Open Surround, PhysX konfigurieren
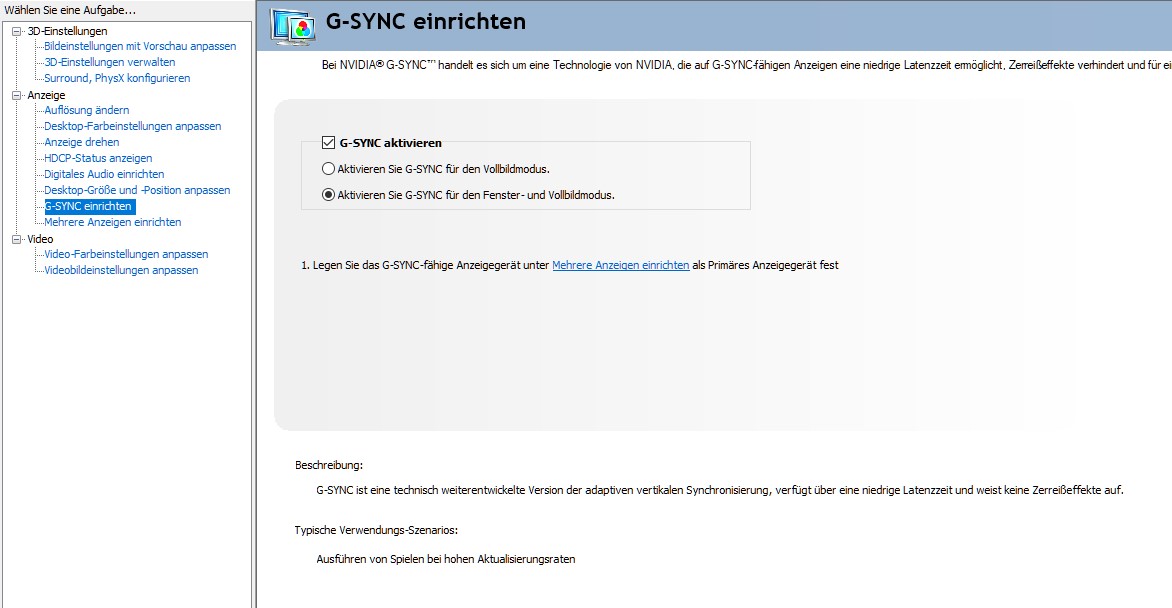 117,78
